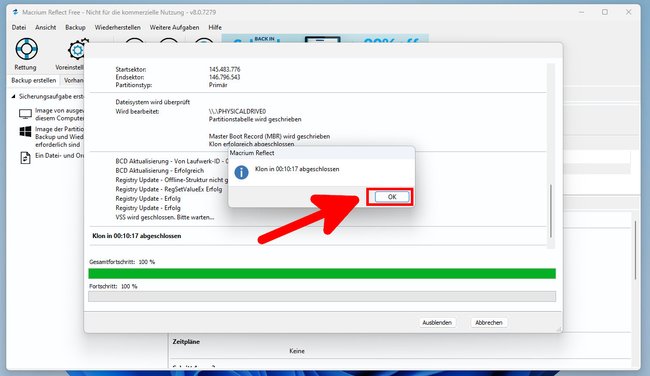
Task: Click the '\\.\PHYSICALDRIVE0' text
Action: pyautogui.click(x=238, y=112)
